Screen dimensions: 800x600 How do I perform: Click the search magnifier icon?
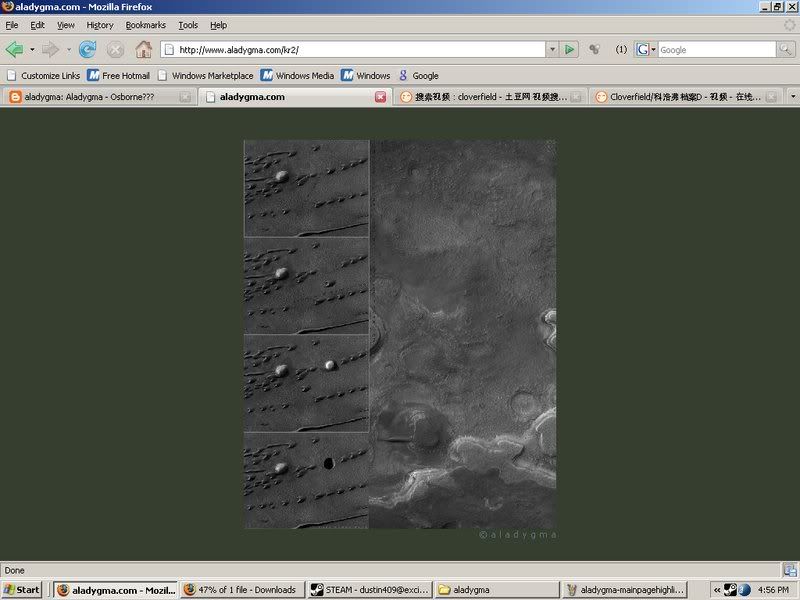[x=787, y=49]
